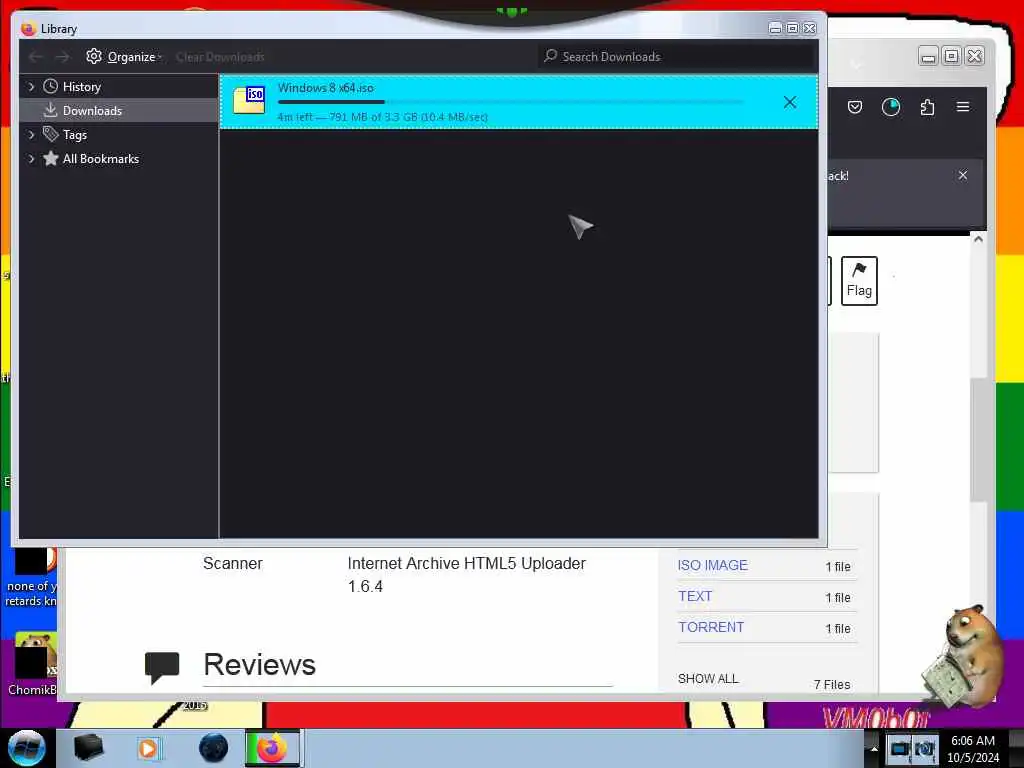Select All Bookmarks in Library sidebar

[x=101, y=159]
